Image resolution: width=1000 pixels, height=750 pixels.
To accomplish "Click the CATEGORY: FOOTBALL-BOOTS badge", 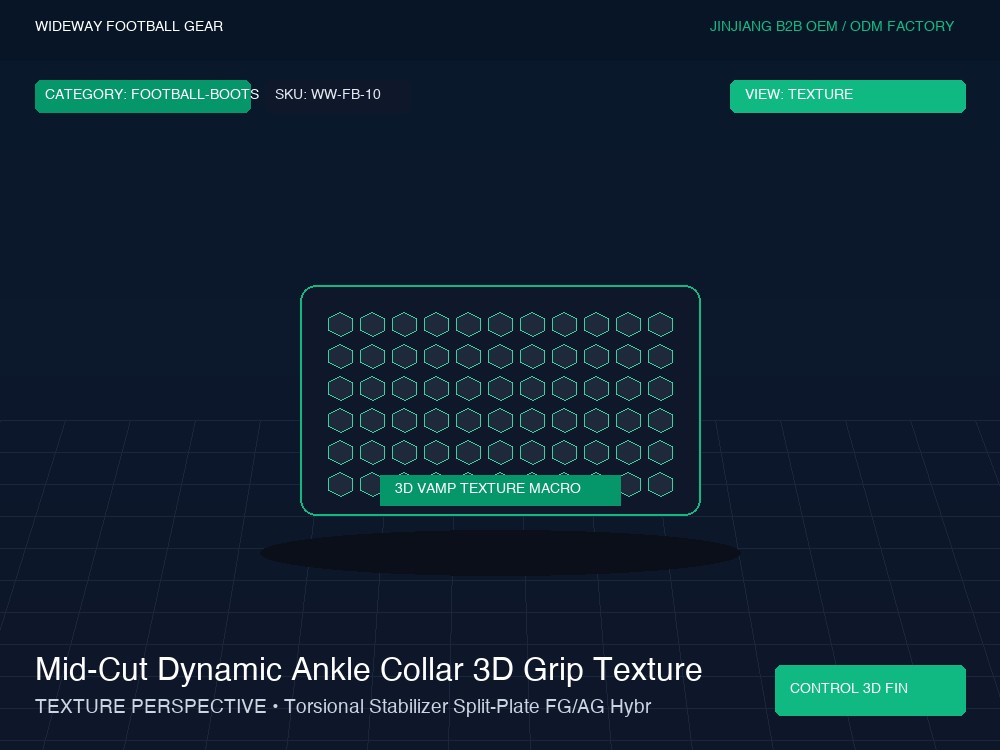I will 143,96.
